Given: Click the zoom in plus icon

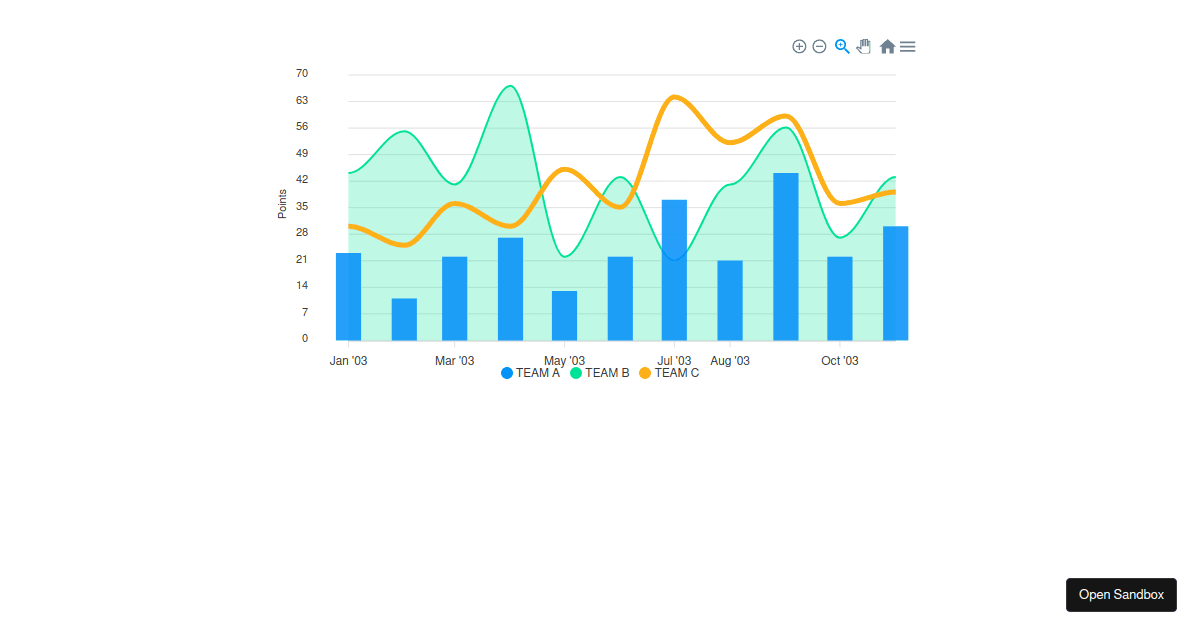Looking at the screenshot, I should click(x=799, y=47).
